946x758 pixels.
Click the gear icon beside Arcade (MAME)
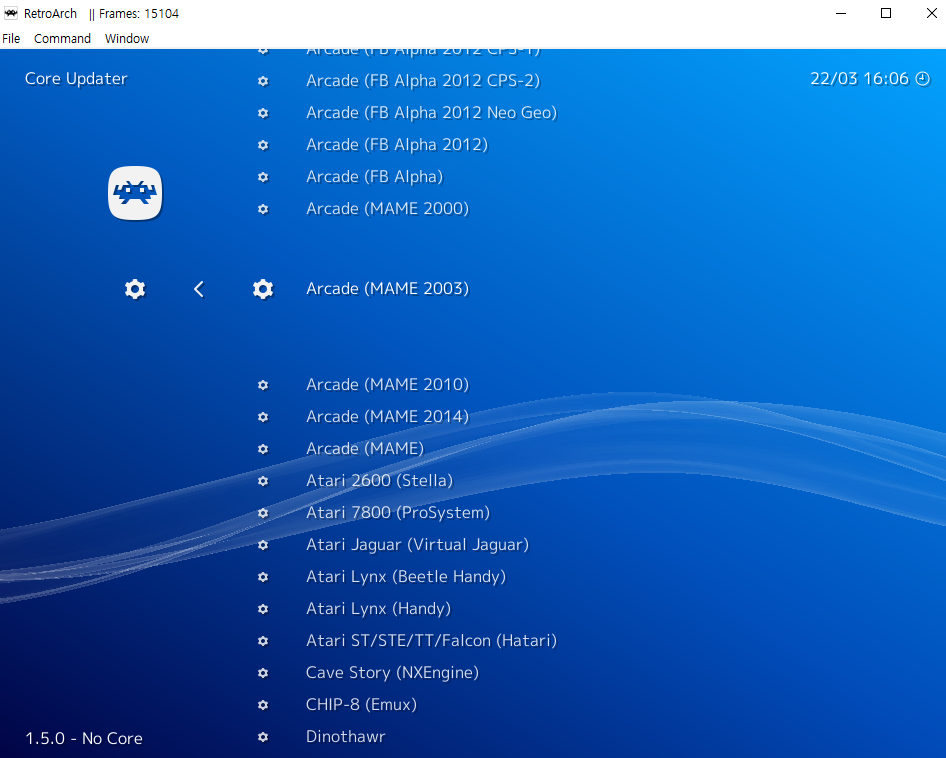pos(263,449)
